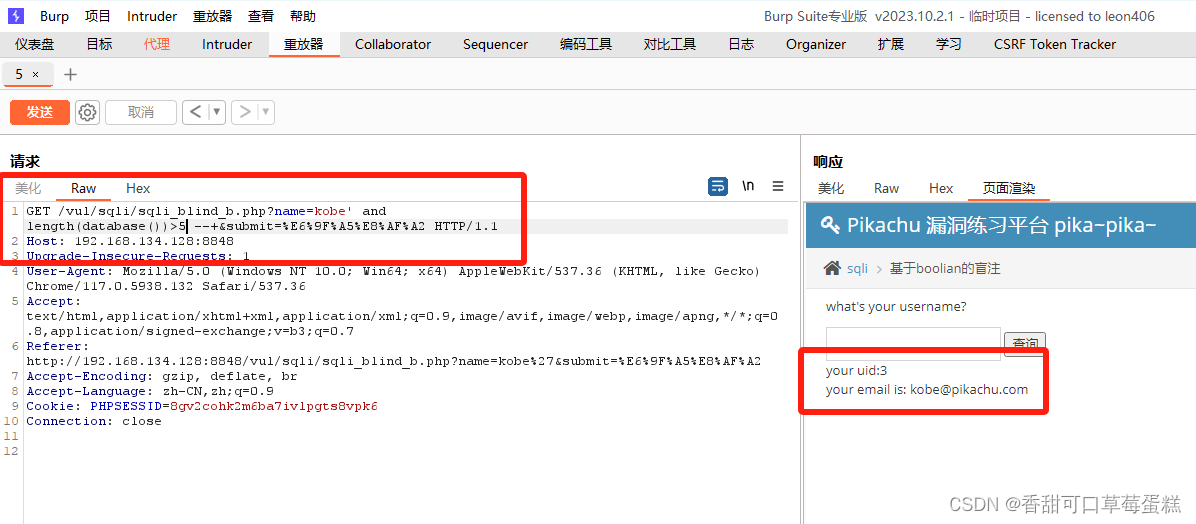Click the 'what's your username?' label
The image size is (1196, 524).
896,307
